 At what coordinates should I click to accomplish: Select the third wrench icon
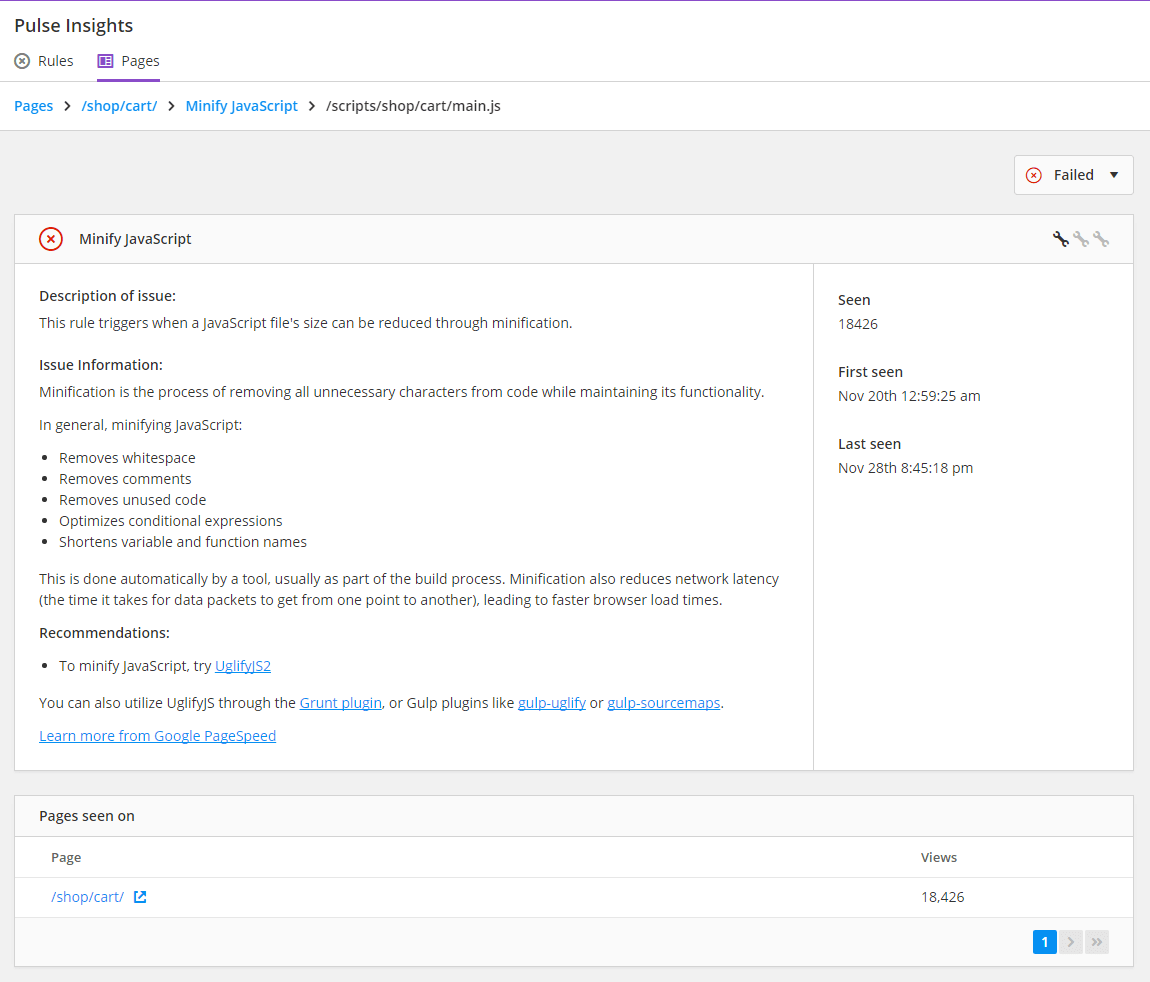[1101, 239]
